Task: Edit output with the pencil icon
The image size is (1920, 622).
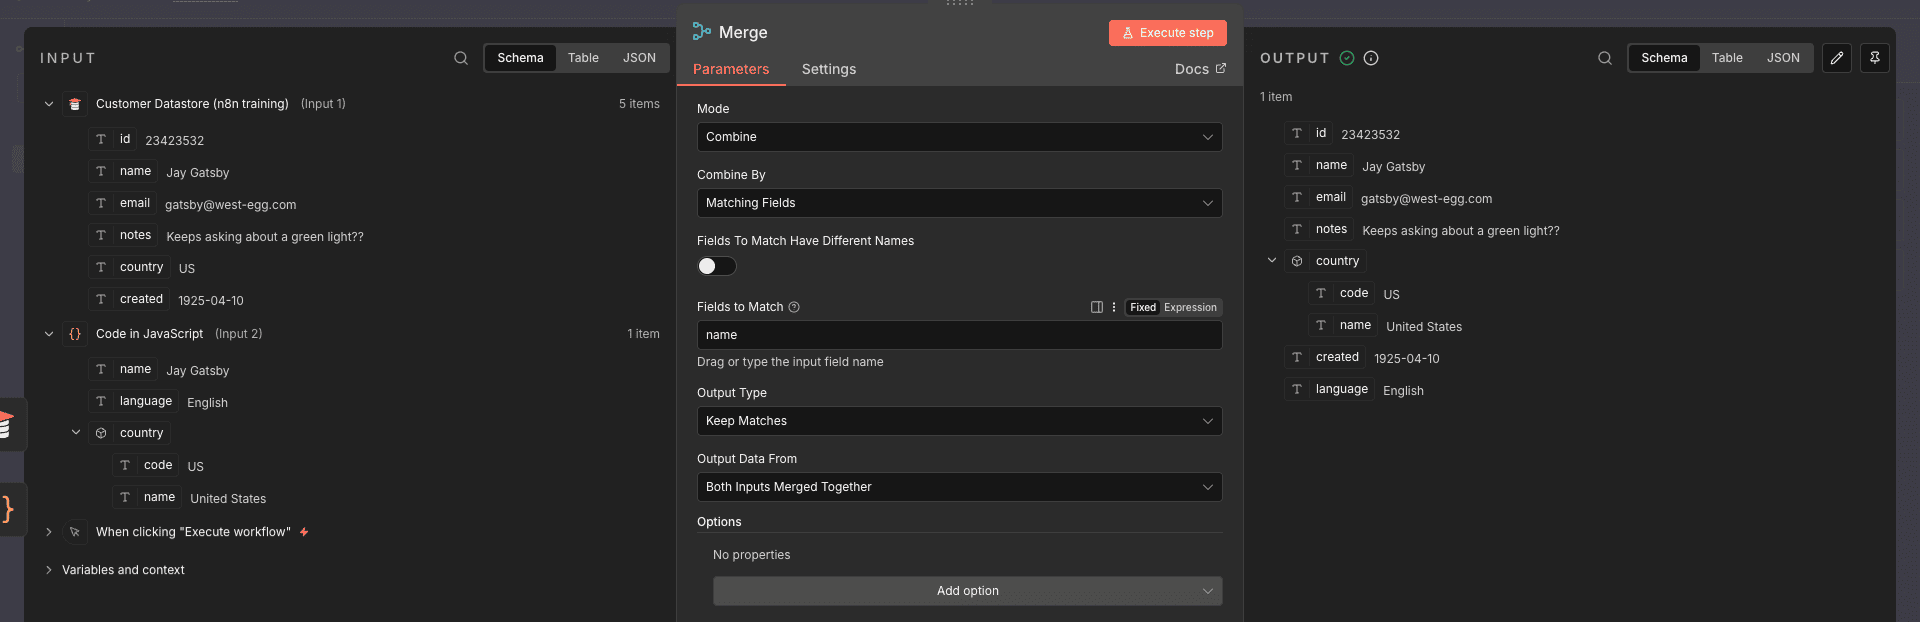Action: click(1837, 58)
